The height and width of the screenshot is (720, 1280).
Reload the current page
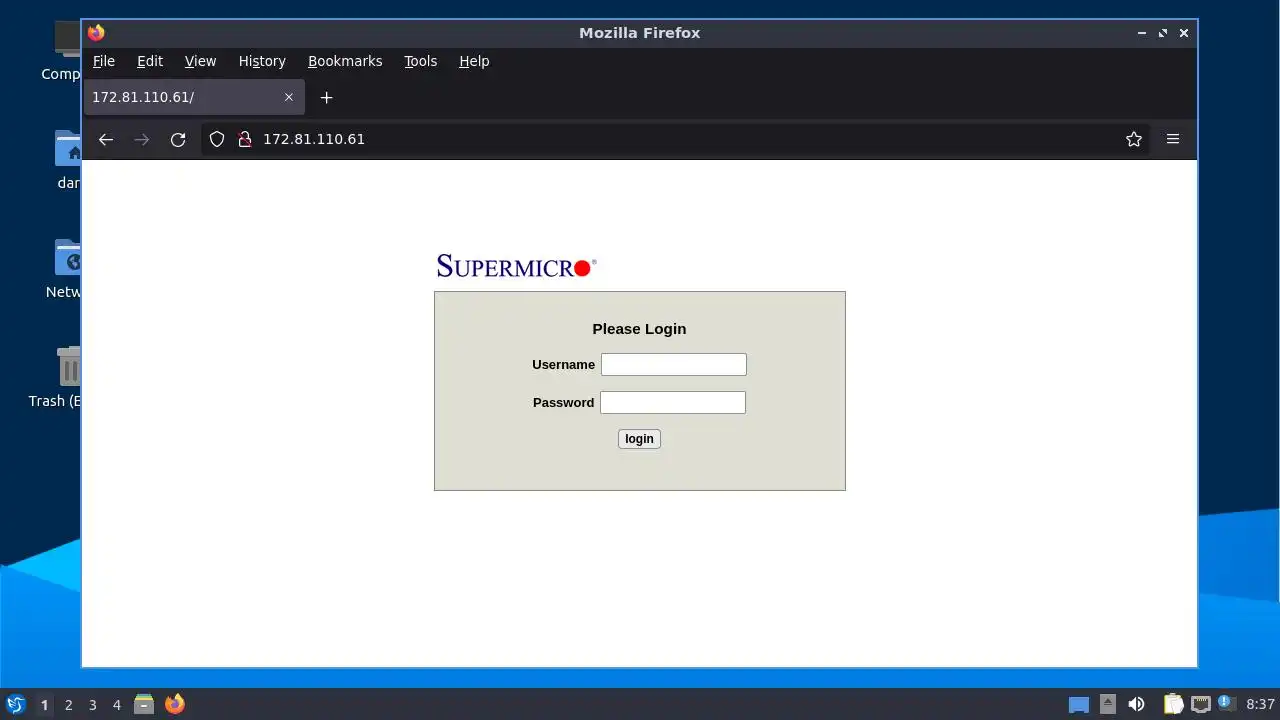coord(178,140)
